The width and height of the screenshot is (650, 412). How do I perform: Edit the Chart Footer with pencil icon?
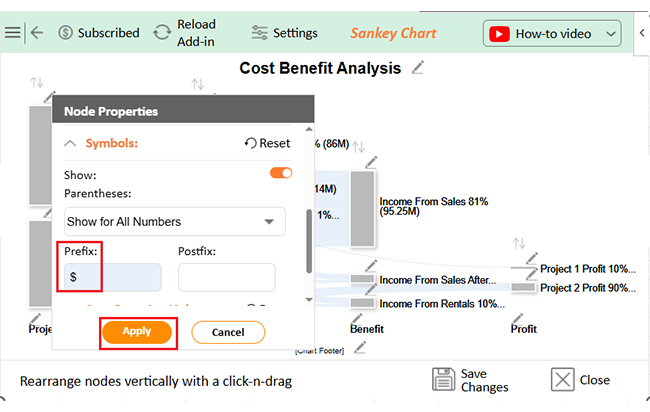click(360, 347)
